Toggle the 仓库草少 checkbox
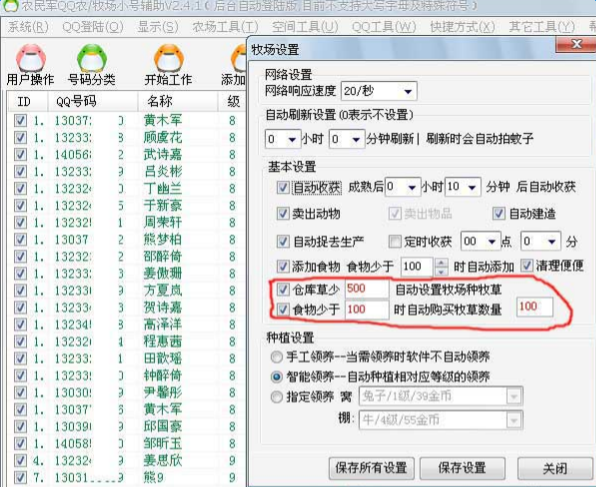 click(282, 289)
